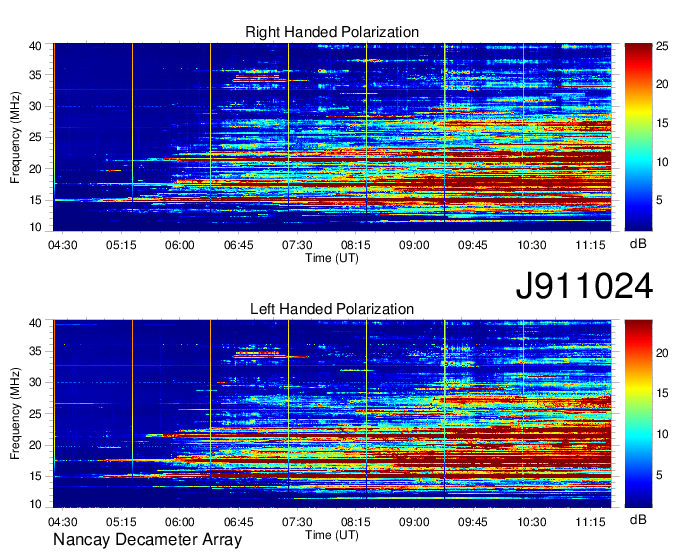
Task: Click 40 MHz frequency tick, Left Handed plot
Action: [x=35, y=323]
